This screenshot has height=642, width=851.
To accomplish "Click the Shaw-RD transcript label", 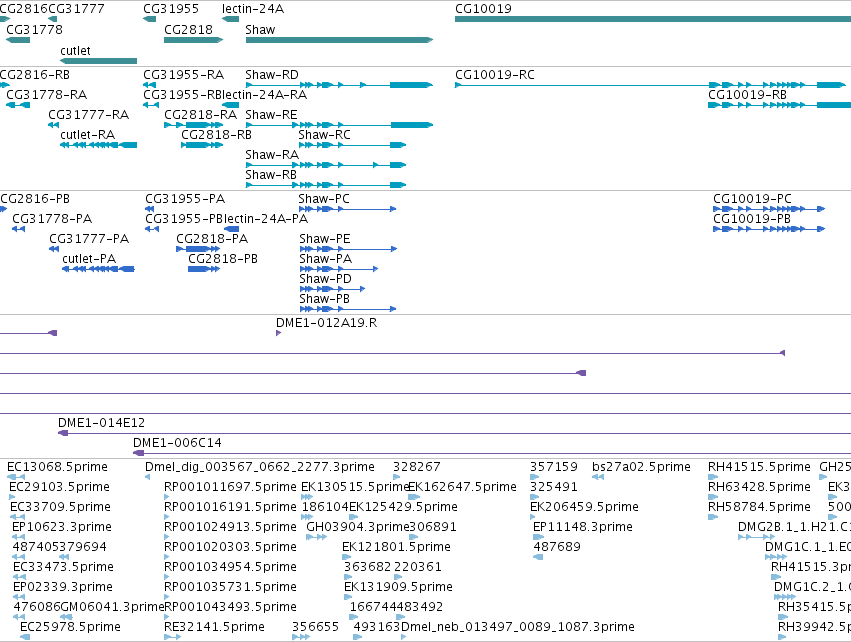I will coord(271,74).
